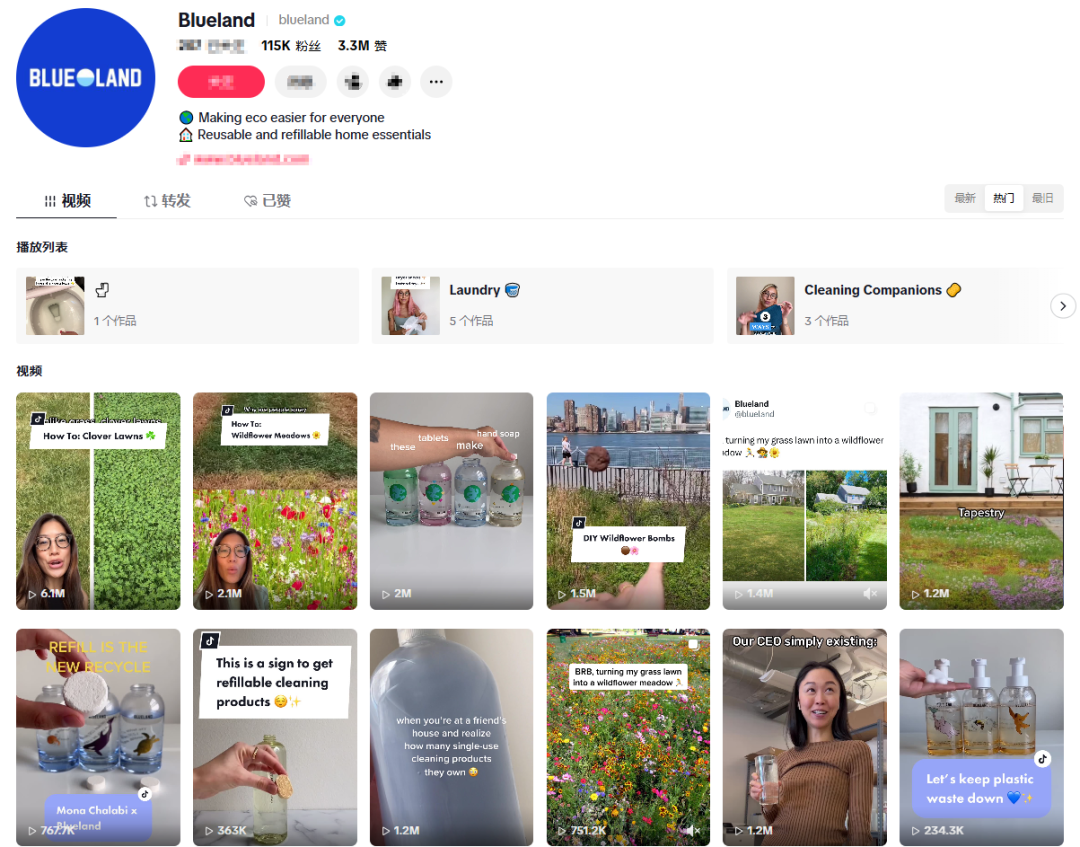Click the Blueland round profile logo
The width and height of the screenshot is (1080, 847).
point(85,77)
